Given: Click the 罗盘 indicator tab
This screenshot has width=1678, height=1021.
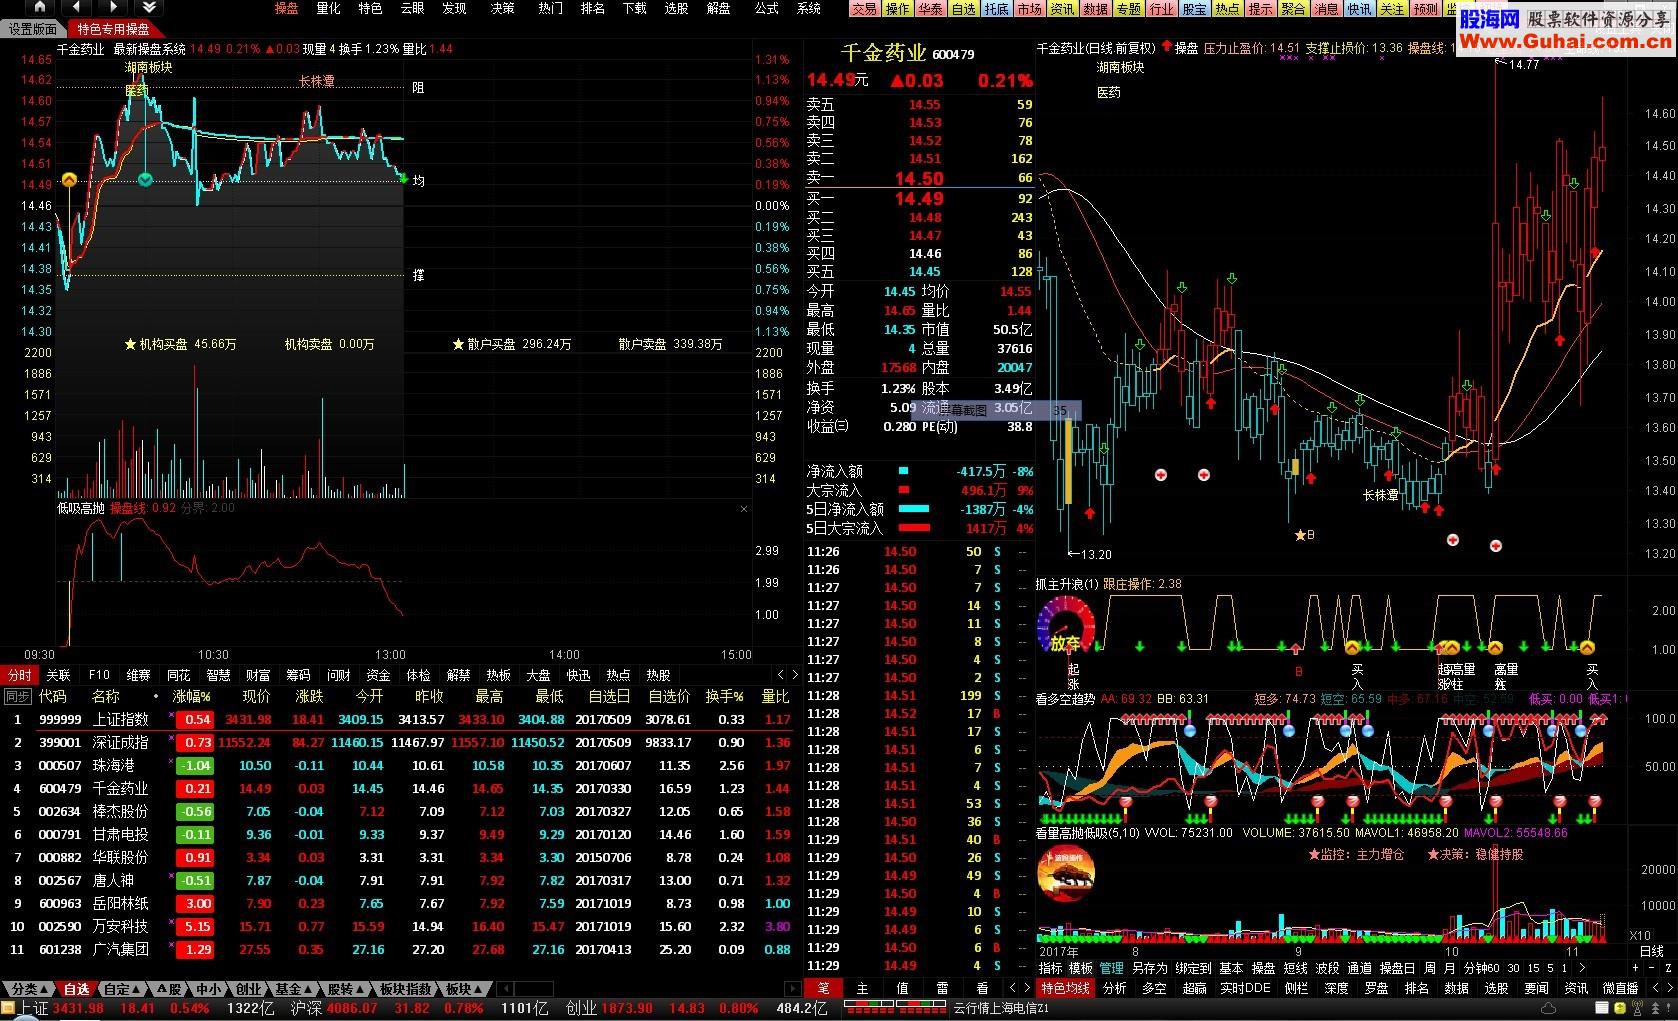Looking at the screenshot, I should point(1376,988).
